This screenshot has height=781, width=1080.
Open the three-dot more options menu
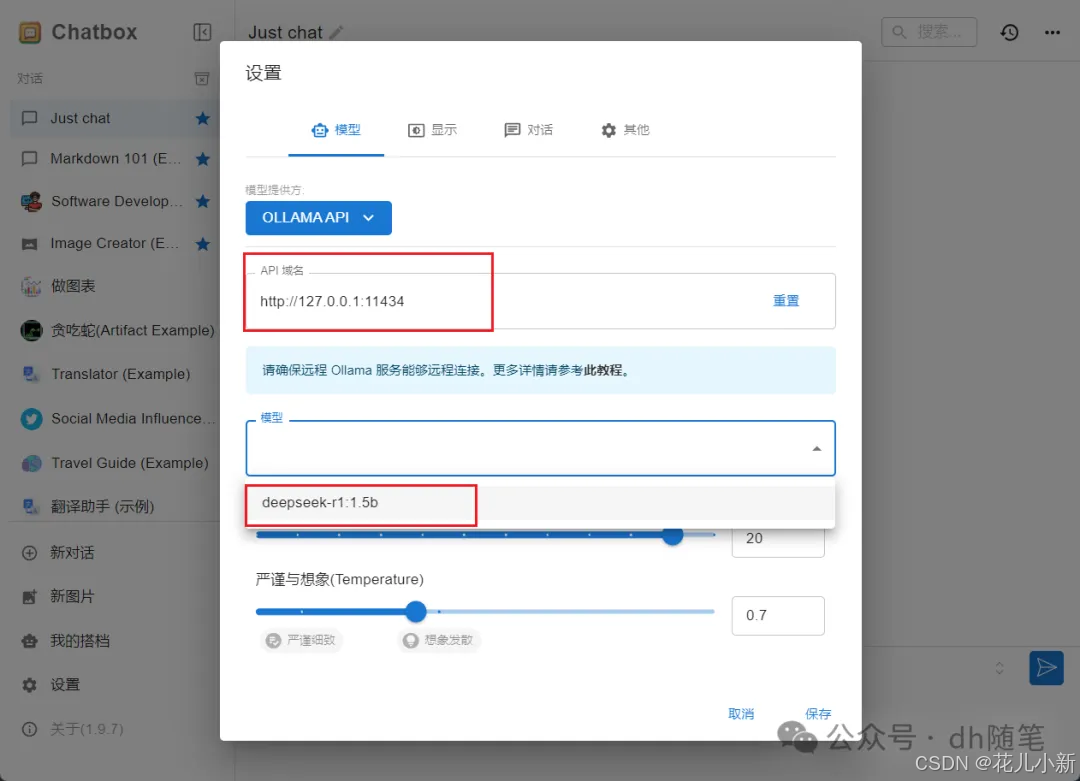1052,32
